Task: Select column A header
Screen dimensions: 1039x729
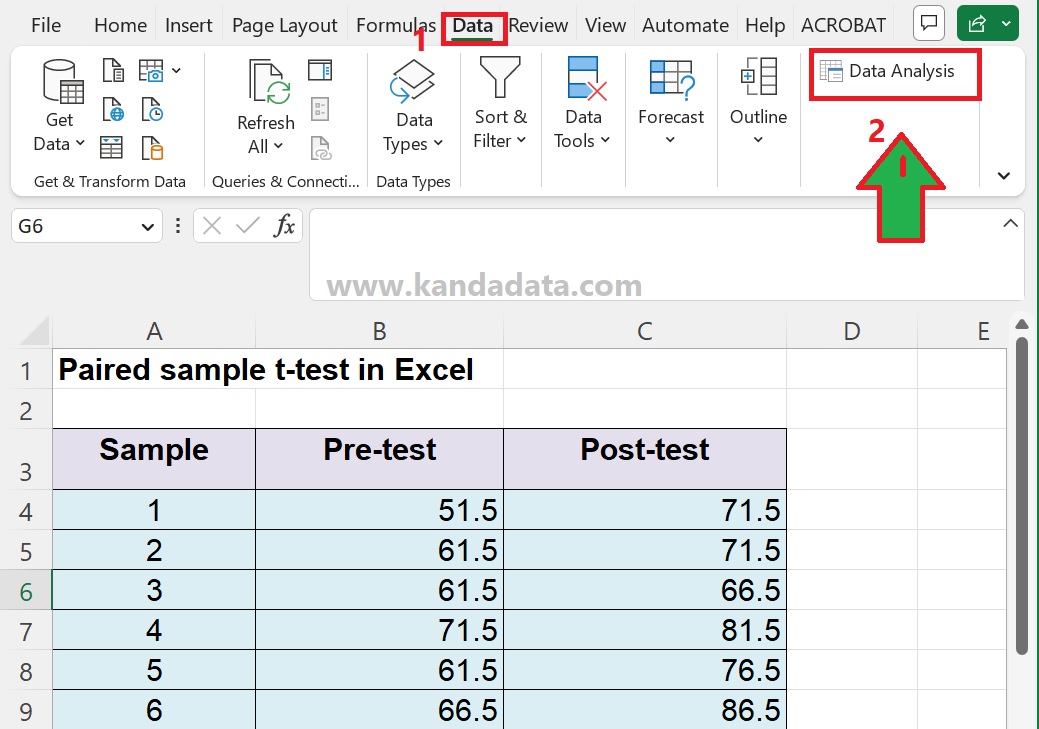Action: click(x=154, y=331)
